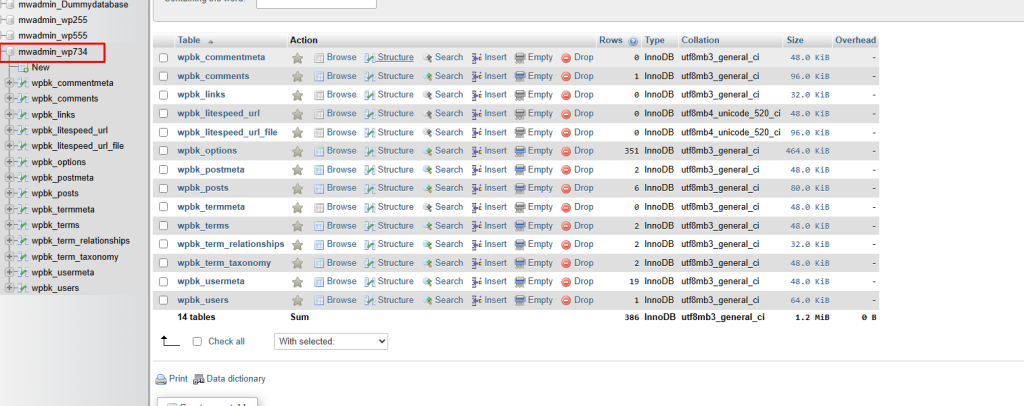The image size is (1024, 406).
Task: Click Empty icon for wpbk_comments table
Action: click(x=520, y=76)
